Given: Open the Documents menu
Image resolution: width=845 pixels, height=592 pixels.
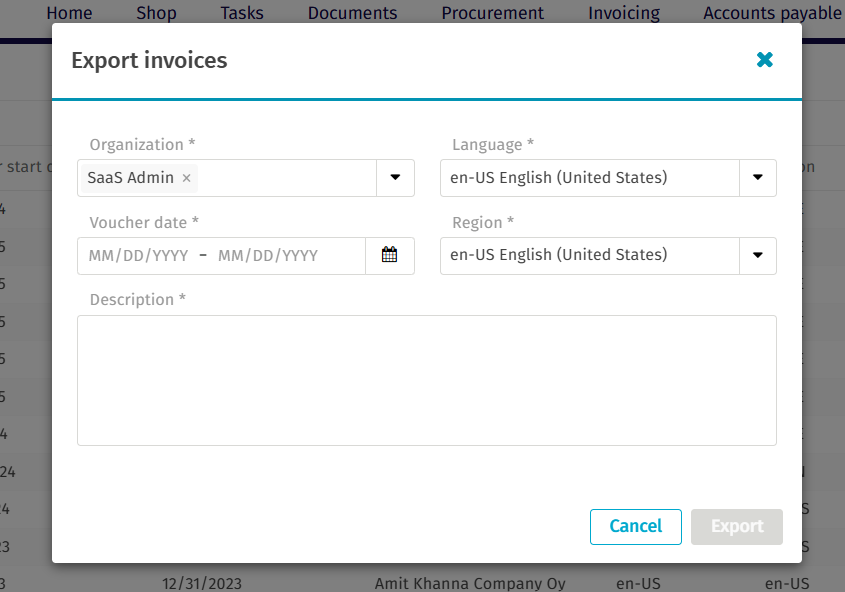Looking at the screenshot, I should pyautogui.click(x=352, y=13).
